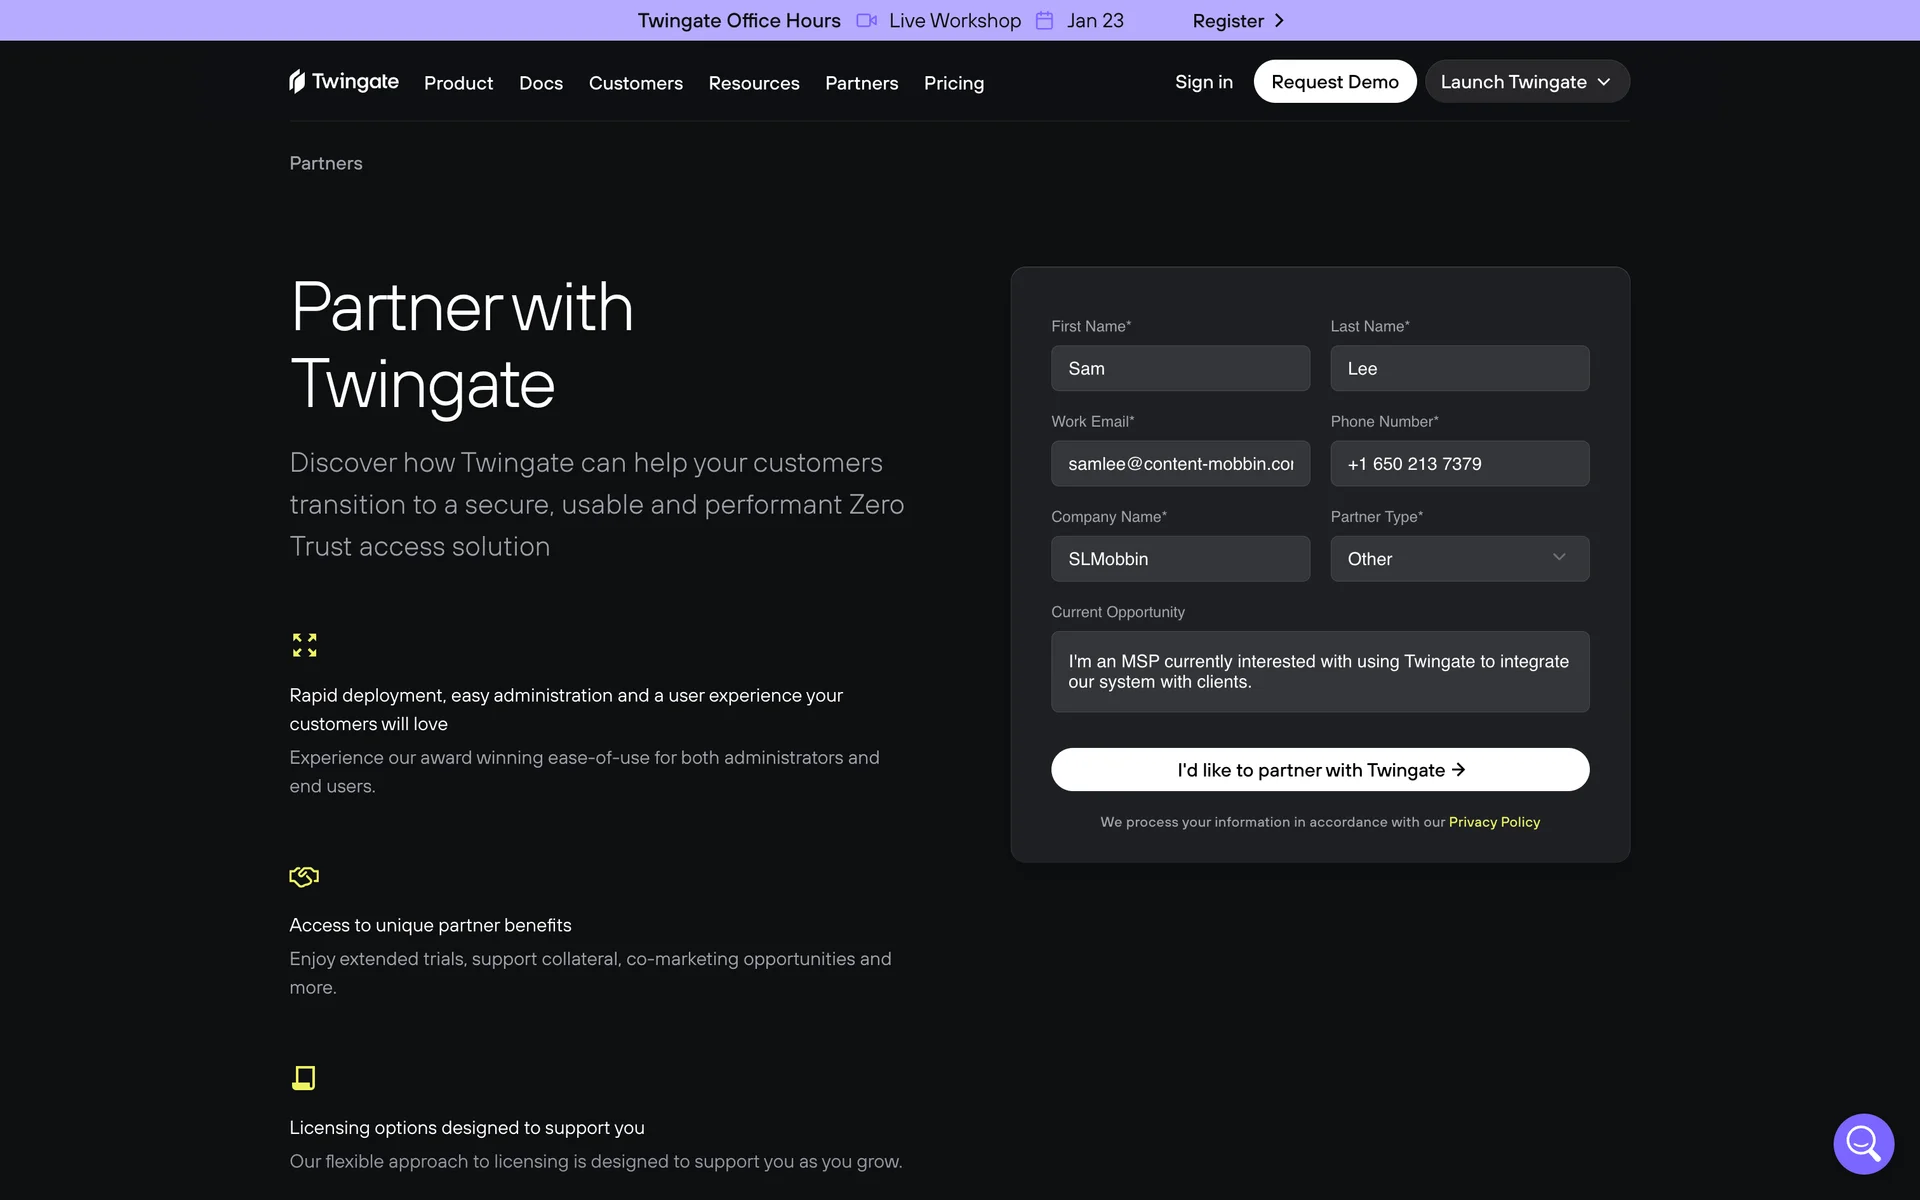1920x1200 pixels.
Task: Click the calendar icon beside Jan 23
Action: 1044,20
